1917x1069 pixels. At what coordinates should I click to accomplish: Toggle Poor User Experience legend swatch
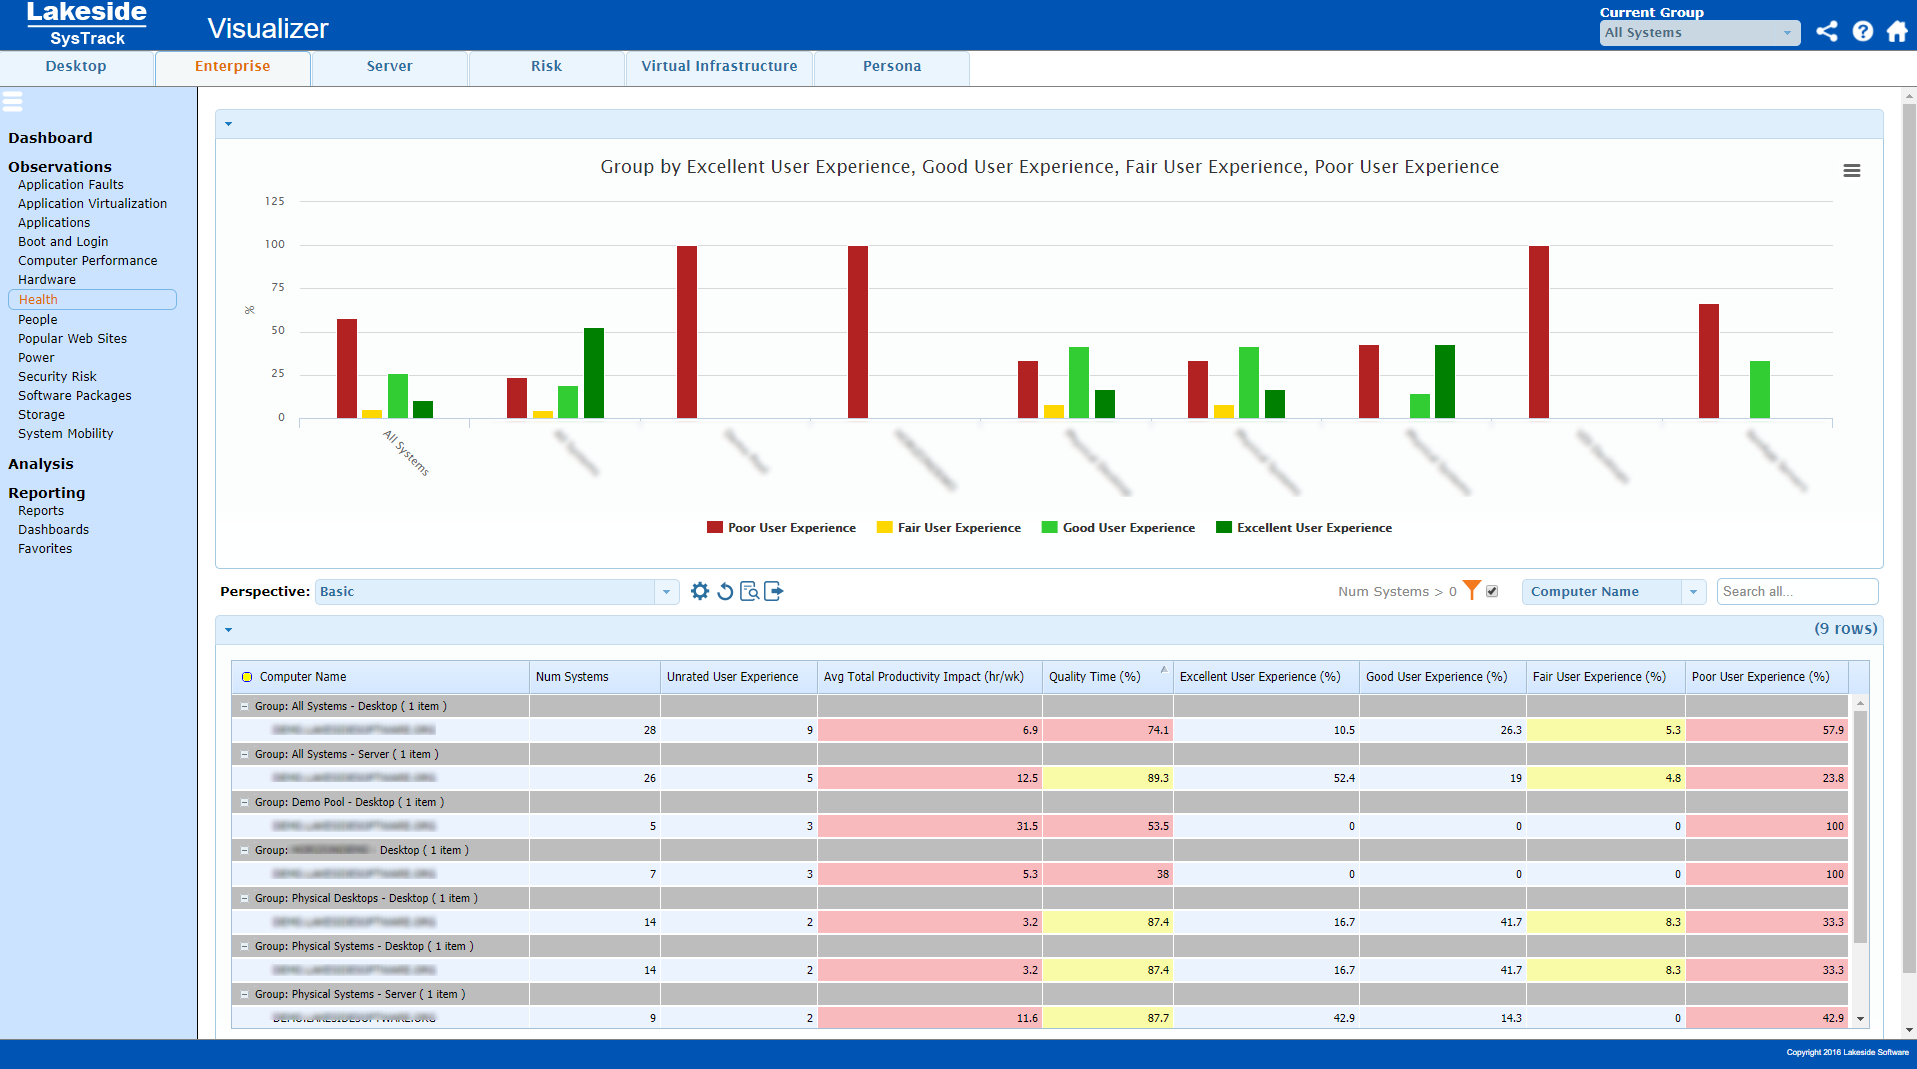715,527
